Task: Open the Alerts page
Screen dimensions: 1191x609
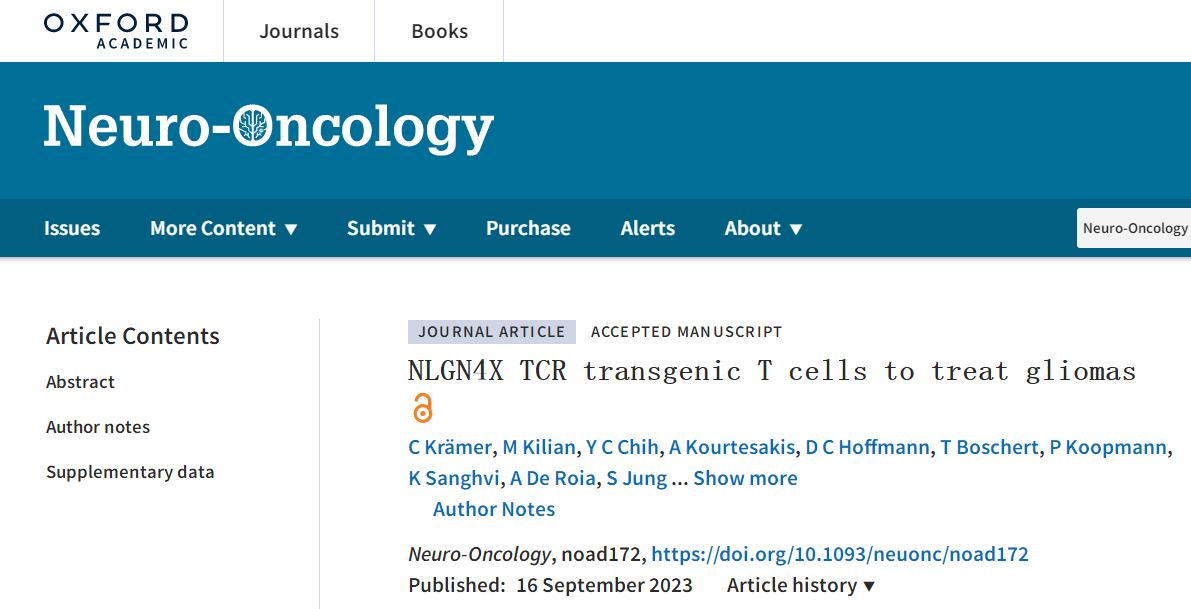Action: [647, 228]
